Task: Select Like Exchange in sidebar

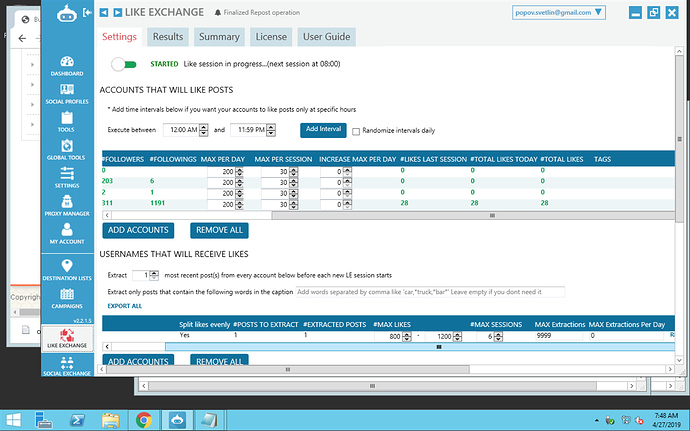Action: pos(67,339)
